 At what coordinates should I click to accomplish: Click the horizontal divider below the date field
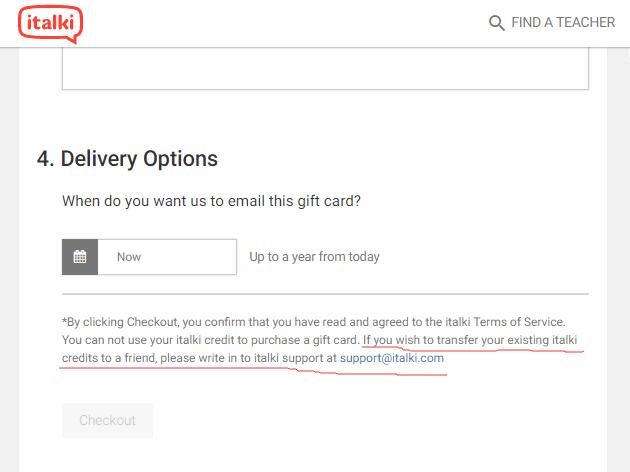[x=325, y=294]
